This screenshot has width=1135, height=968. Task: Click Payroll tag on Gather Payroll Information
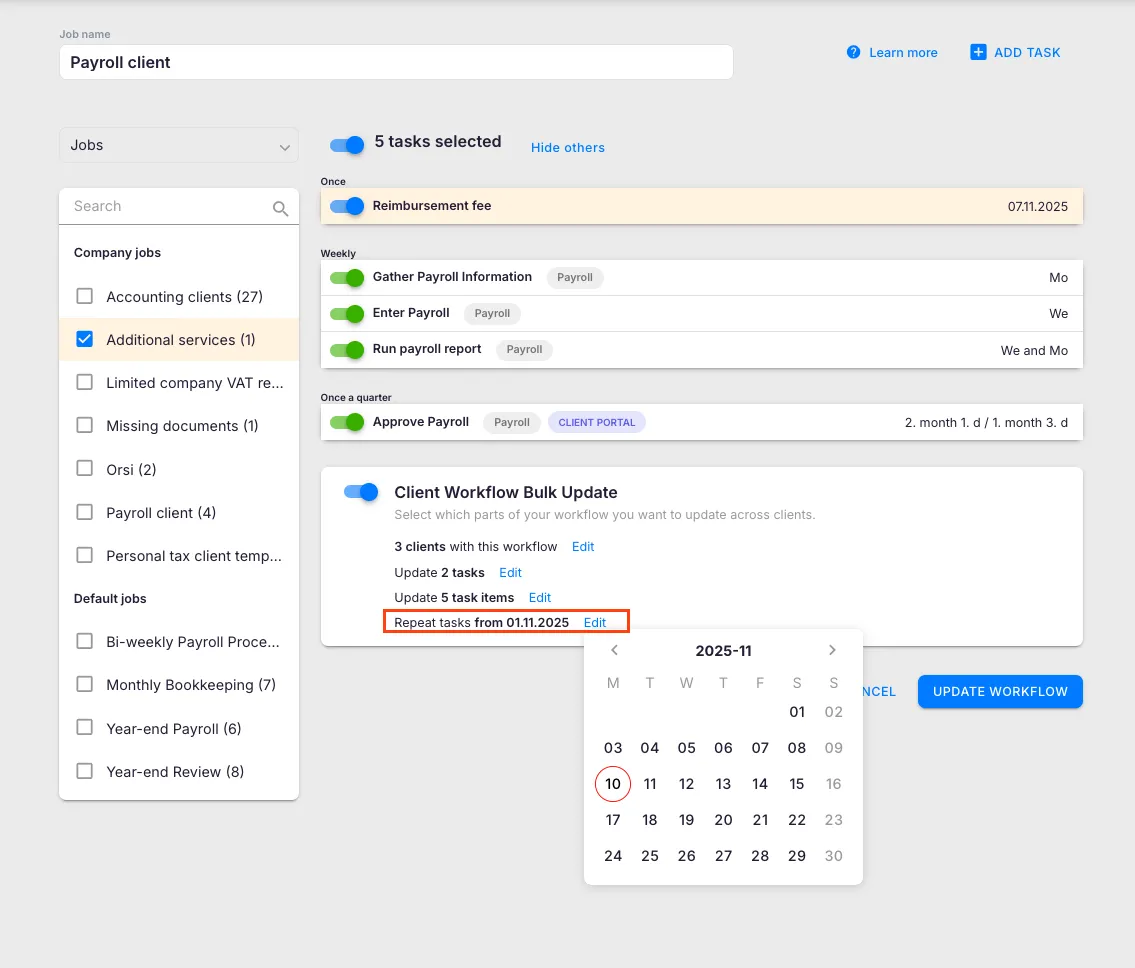coord(575,278)
